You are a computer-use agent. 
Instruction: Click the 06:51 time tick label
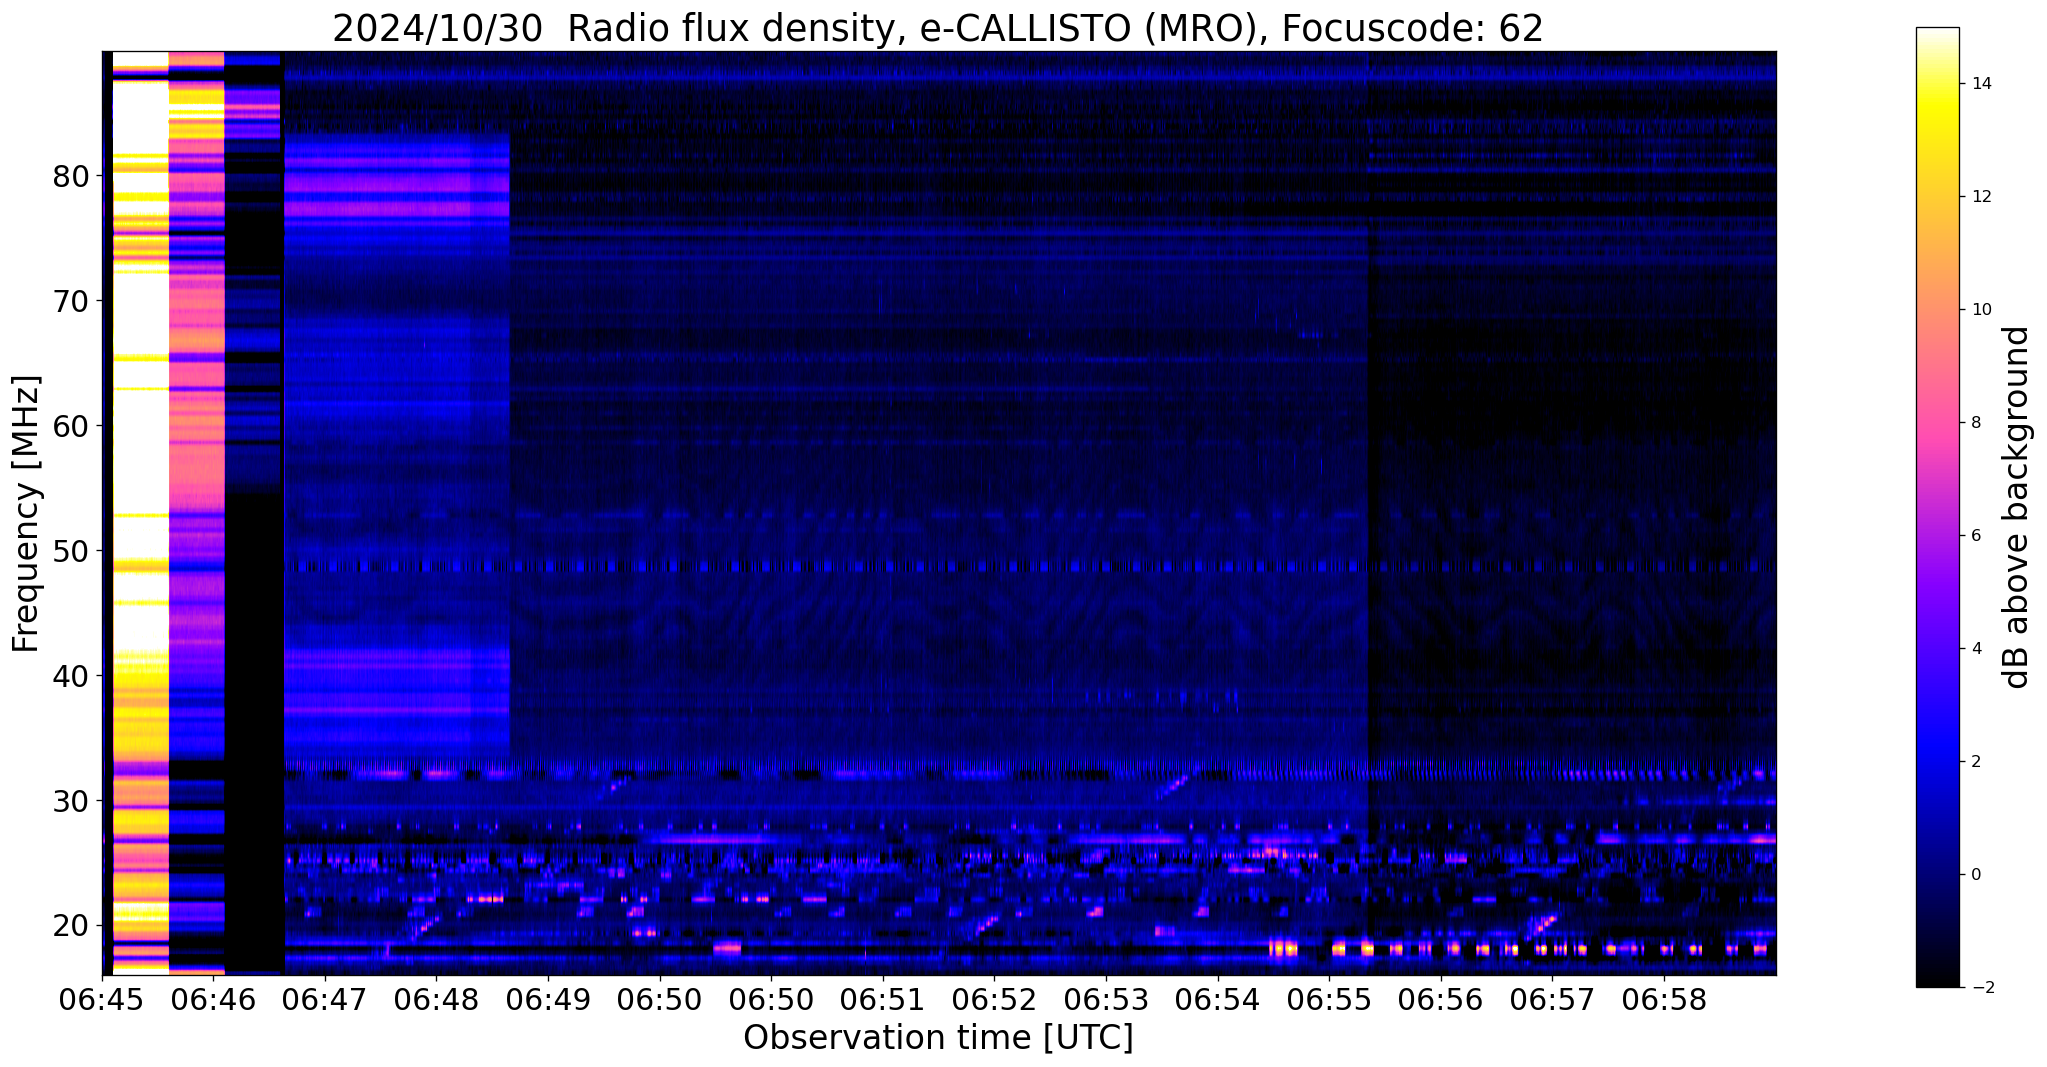(883, 1000)
